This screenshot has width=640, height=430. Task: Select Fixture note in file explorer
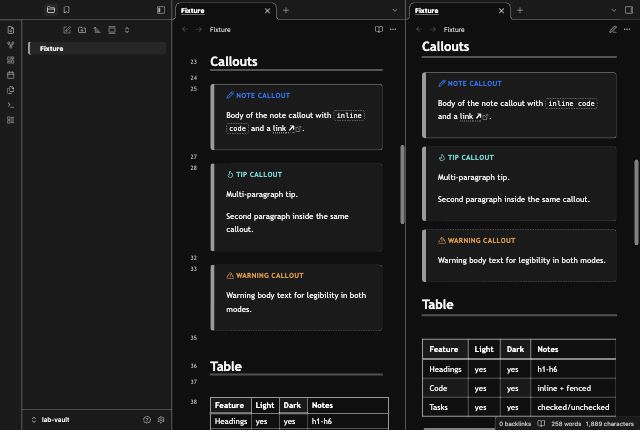(x=97, y=49)
